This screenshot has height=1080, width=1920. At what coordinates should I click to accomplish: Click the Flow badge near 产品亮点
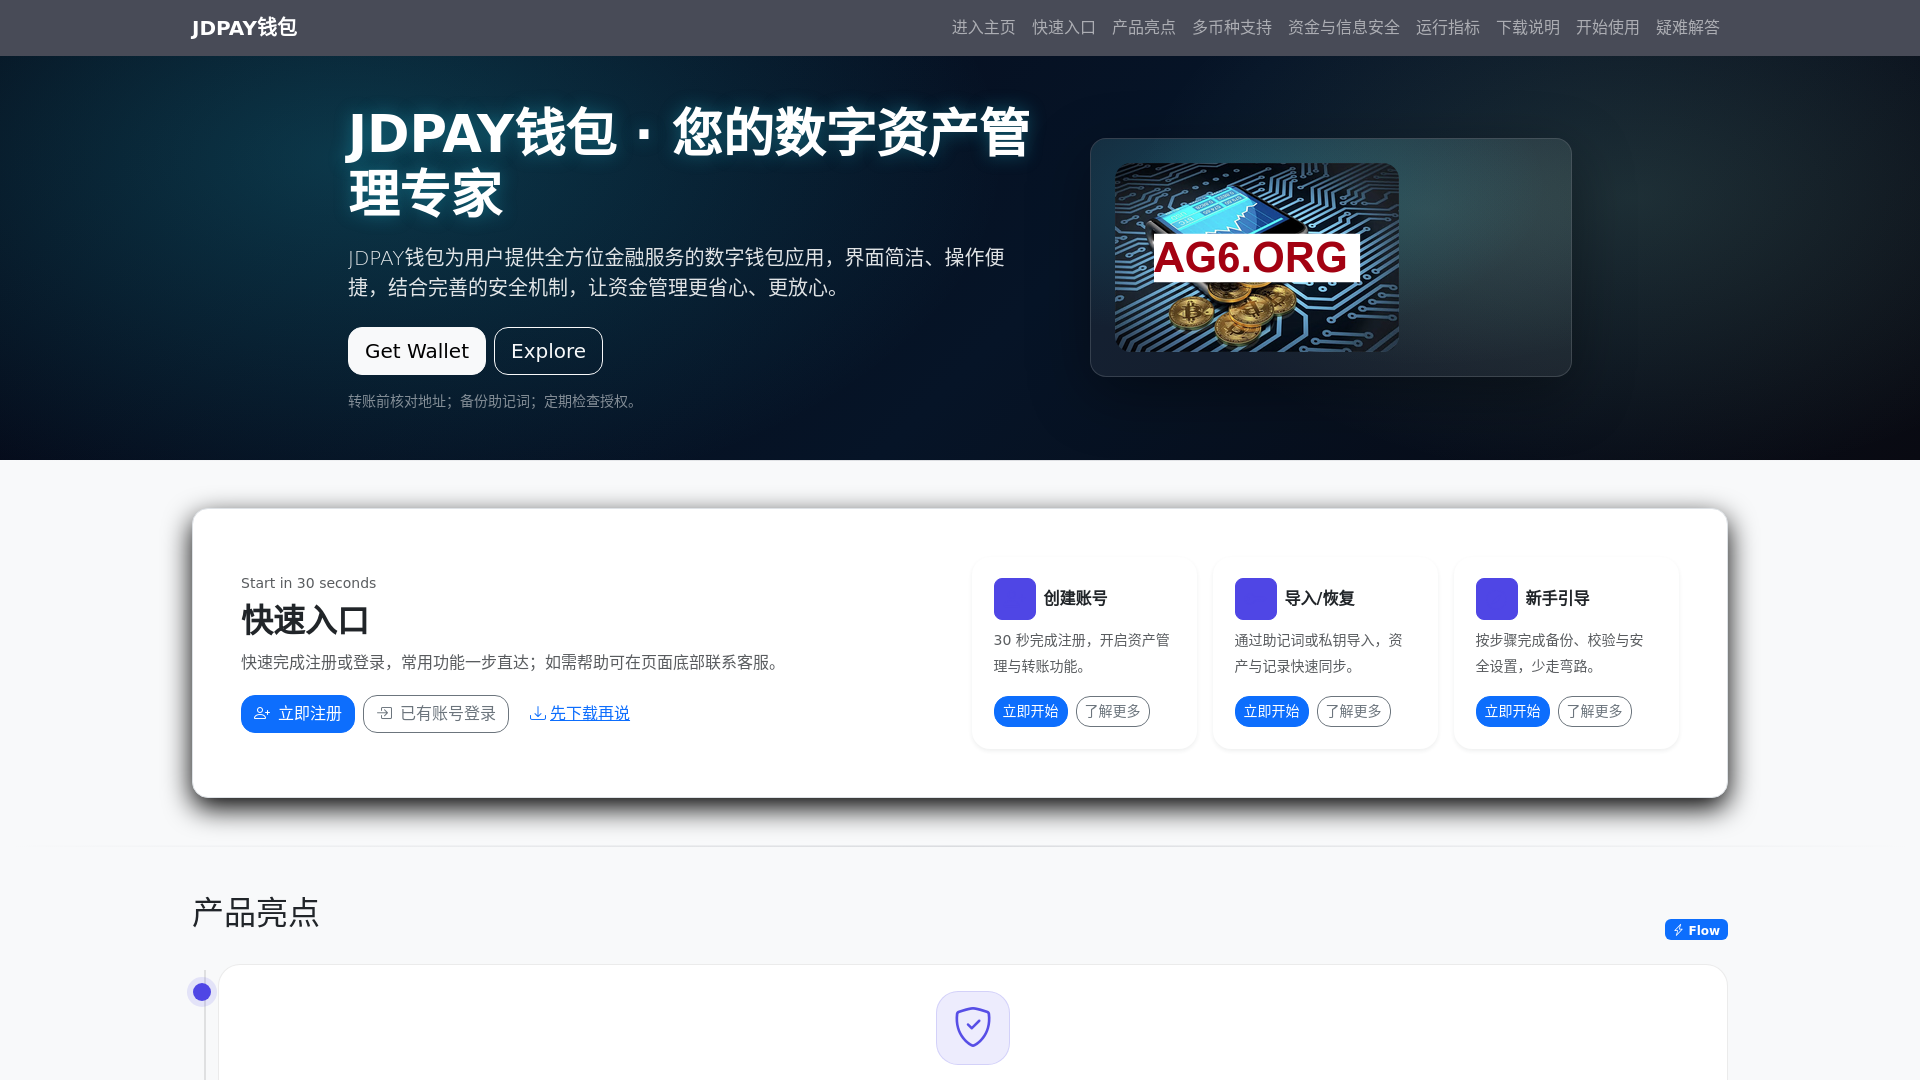click(x=1696, y=930)
